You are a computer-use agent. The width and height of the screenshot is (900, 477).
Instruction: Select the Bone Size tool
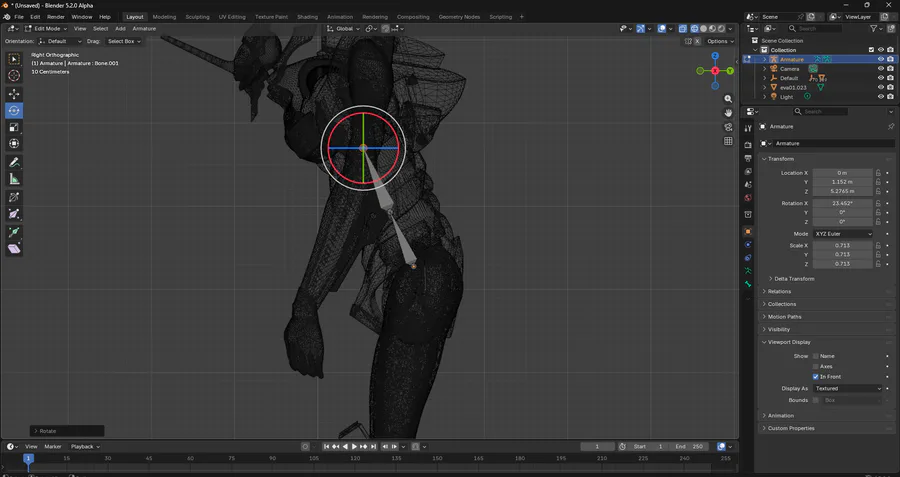[x=14, y=214]
